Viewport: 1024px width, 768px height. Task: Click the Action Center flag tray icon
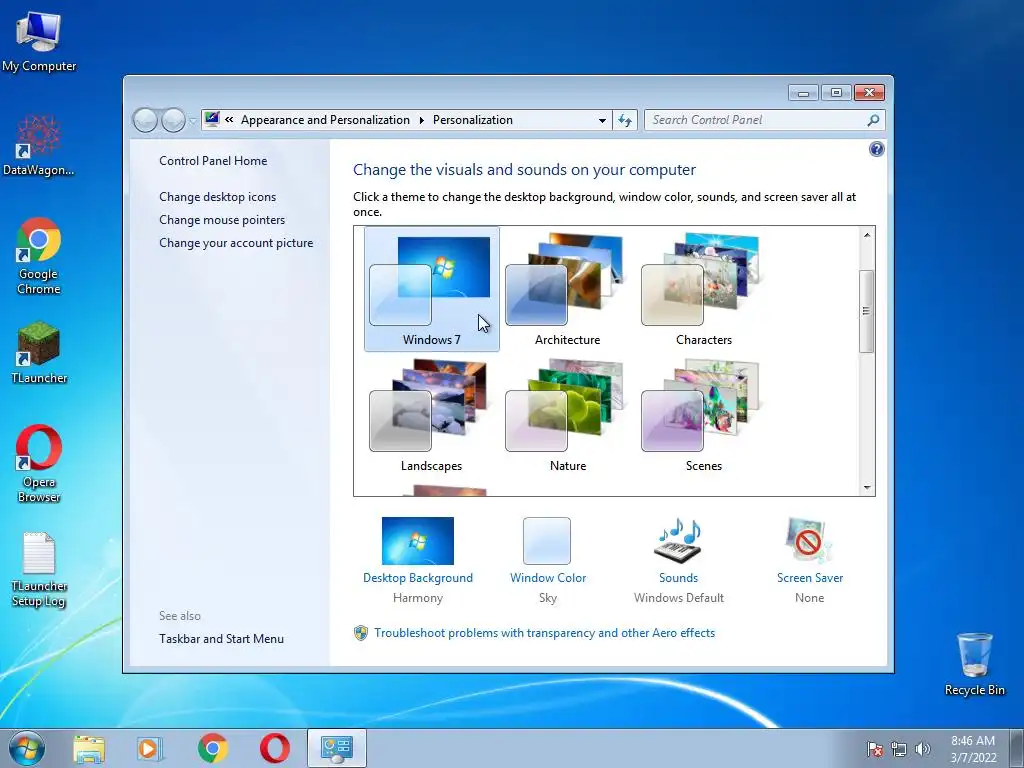point(874,749)
